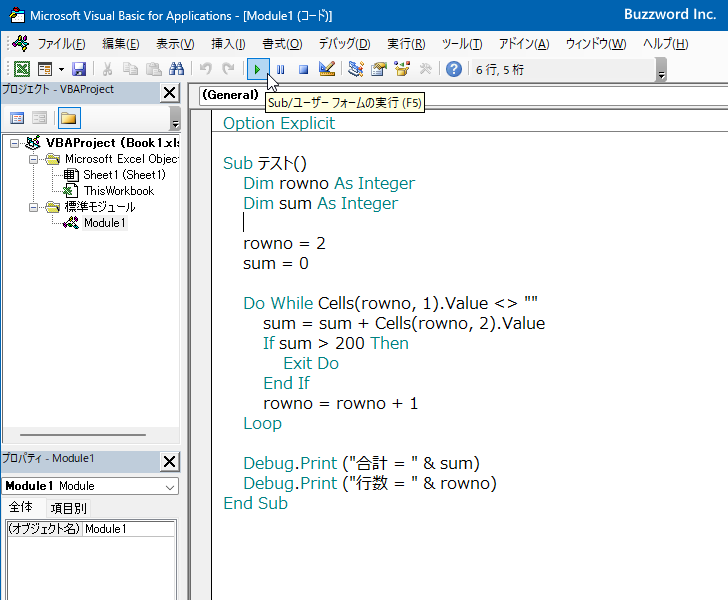728x600 pixels.
Task: Select Sheet1 (Sheet1) in project tree
Action: (124, 175)
